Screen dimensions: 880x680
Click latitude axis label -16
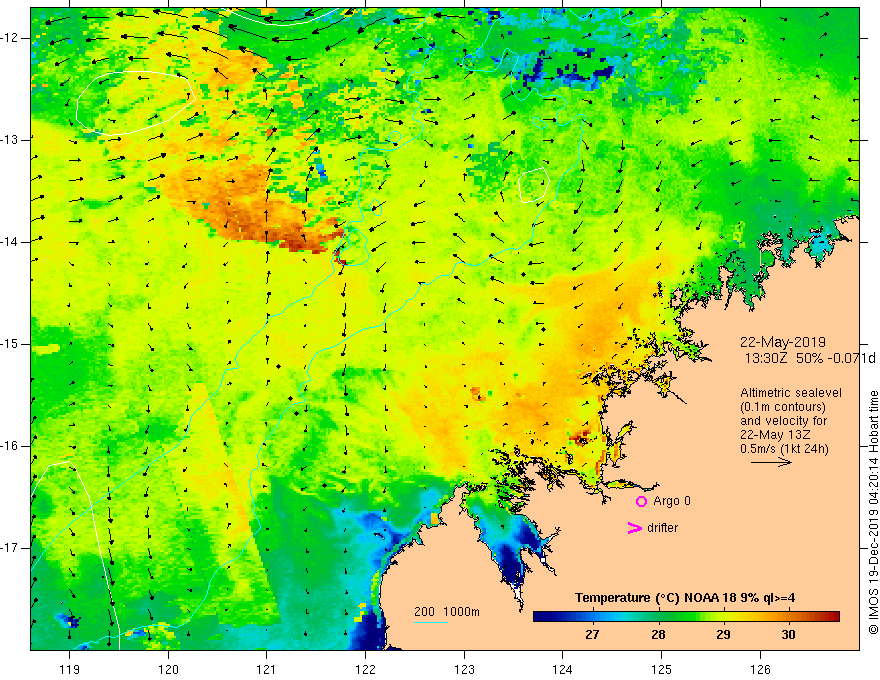click(x=11, y=446)
